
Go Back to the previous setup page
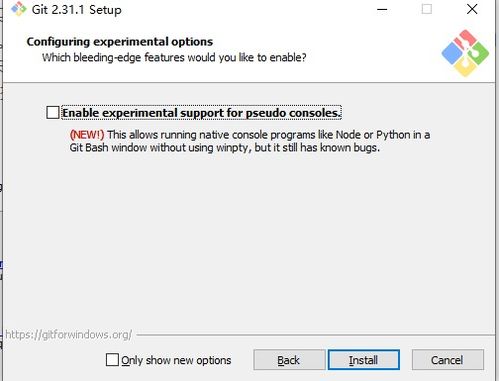click(289, 360)
